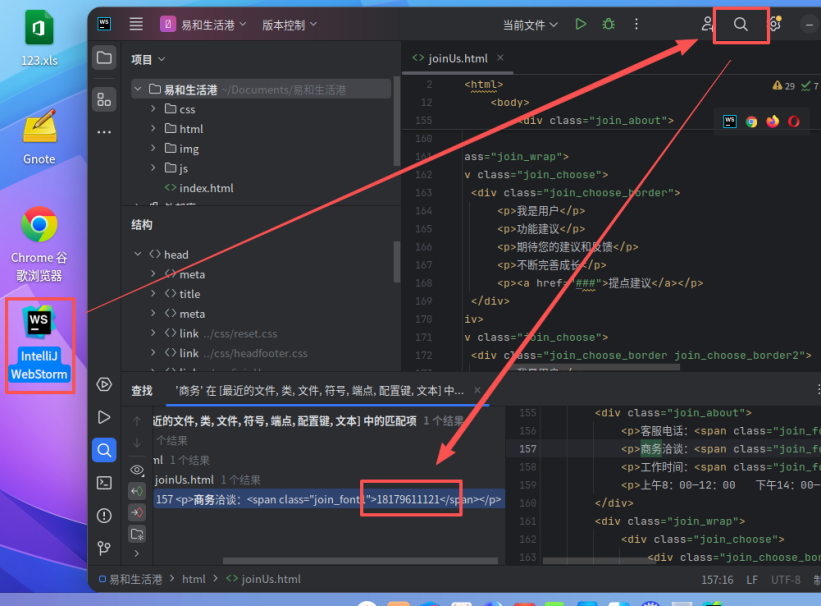Image resolution: width=821 pixels, height=606 pixels.
Task: Open Search Everywhere magnifier
Action: (740, 24)
